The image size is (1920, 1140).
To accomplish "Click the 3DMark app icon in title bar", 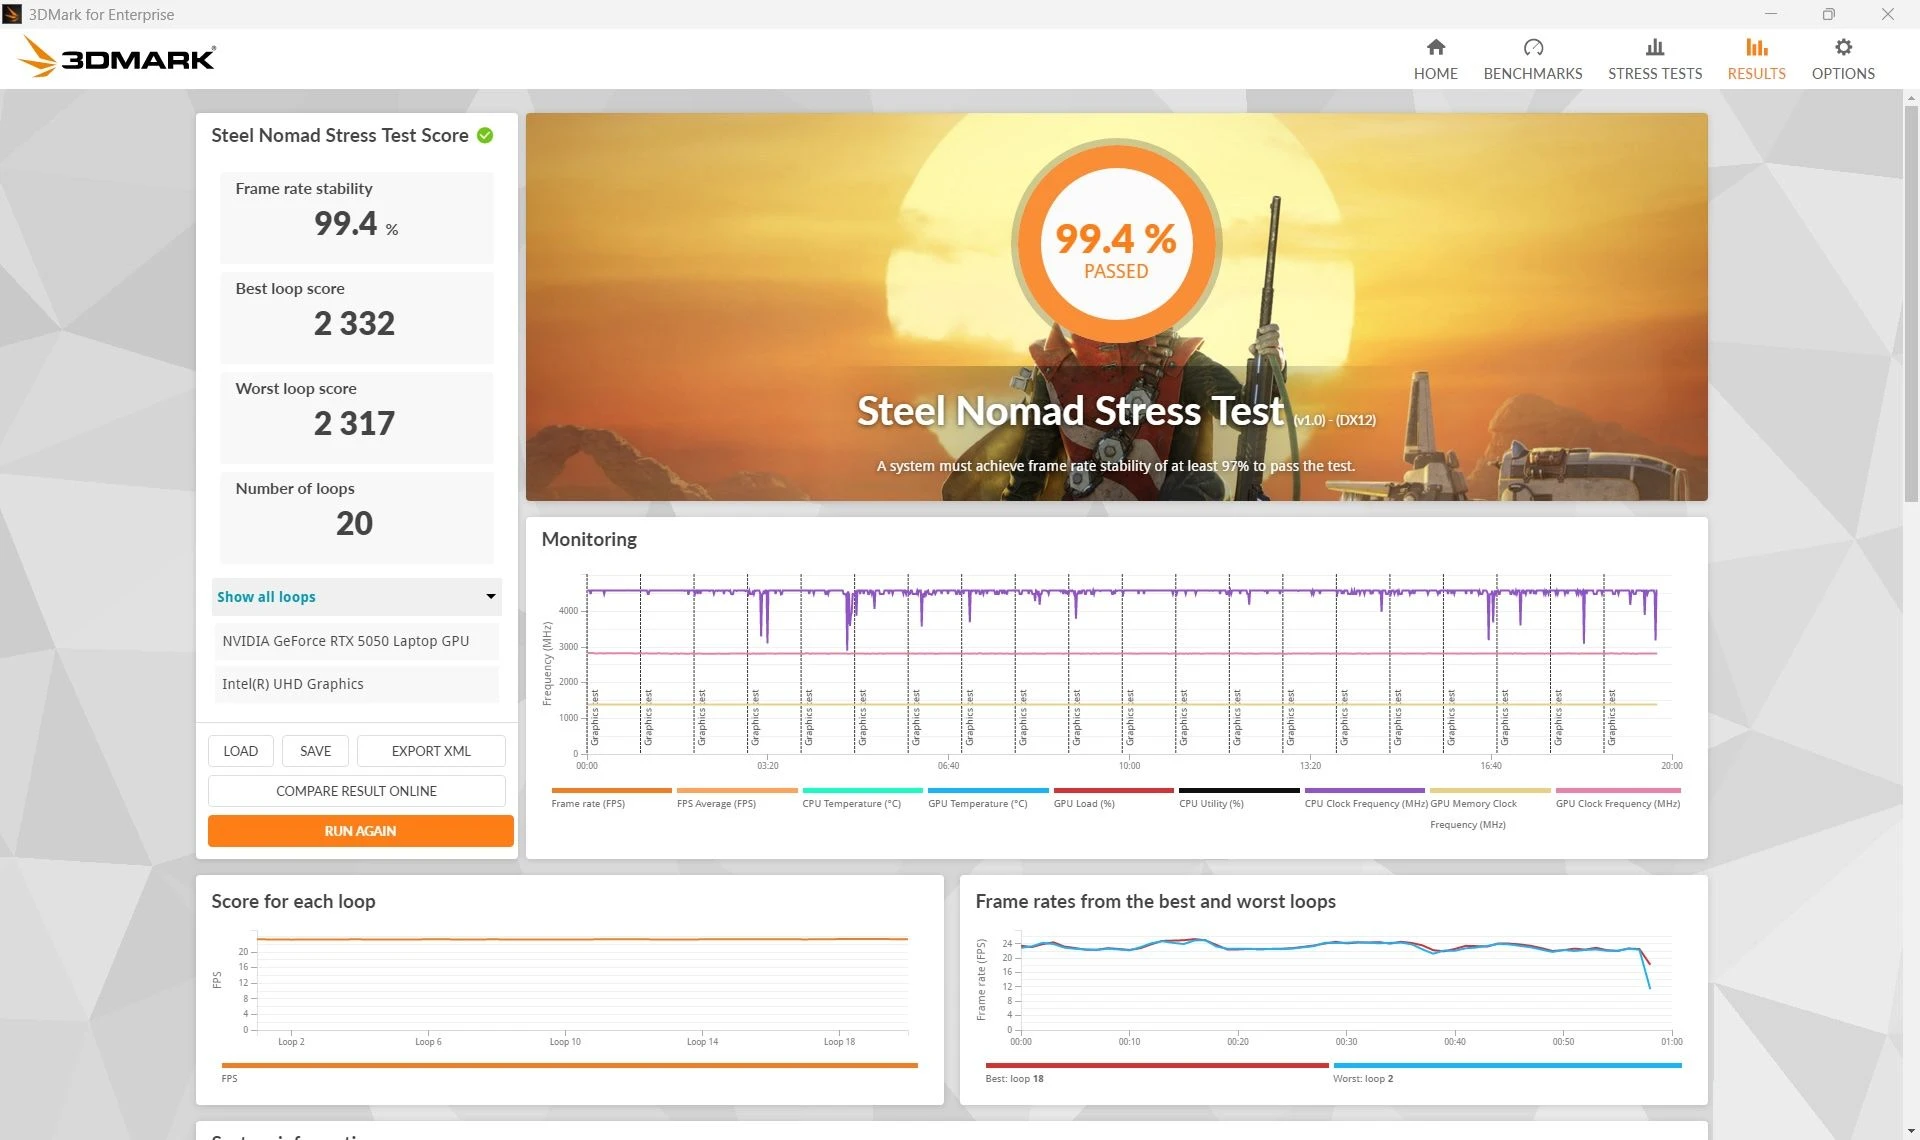I will click(x=12, y=14).
